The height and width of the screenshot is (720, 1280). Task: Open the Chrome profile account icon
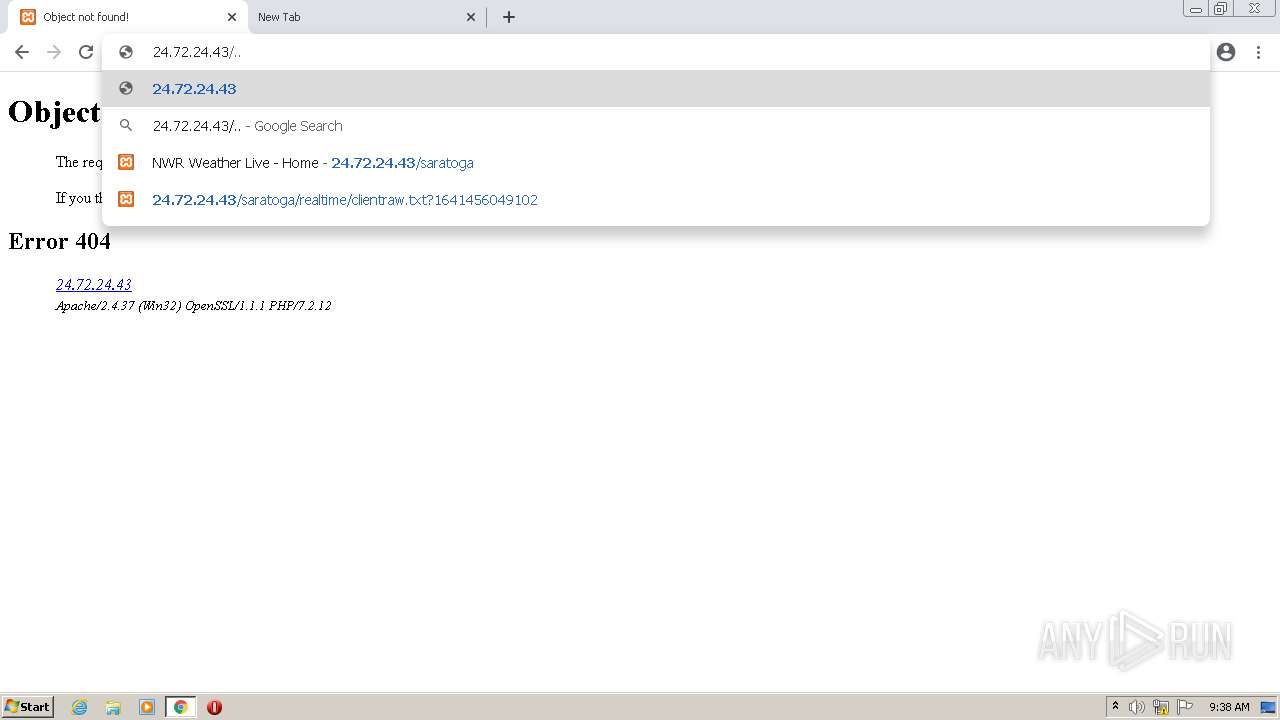click(1226, 52)
